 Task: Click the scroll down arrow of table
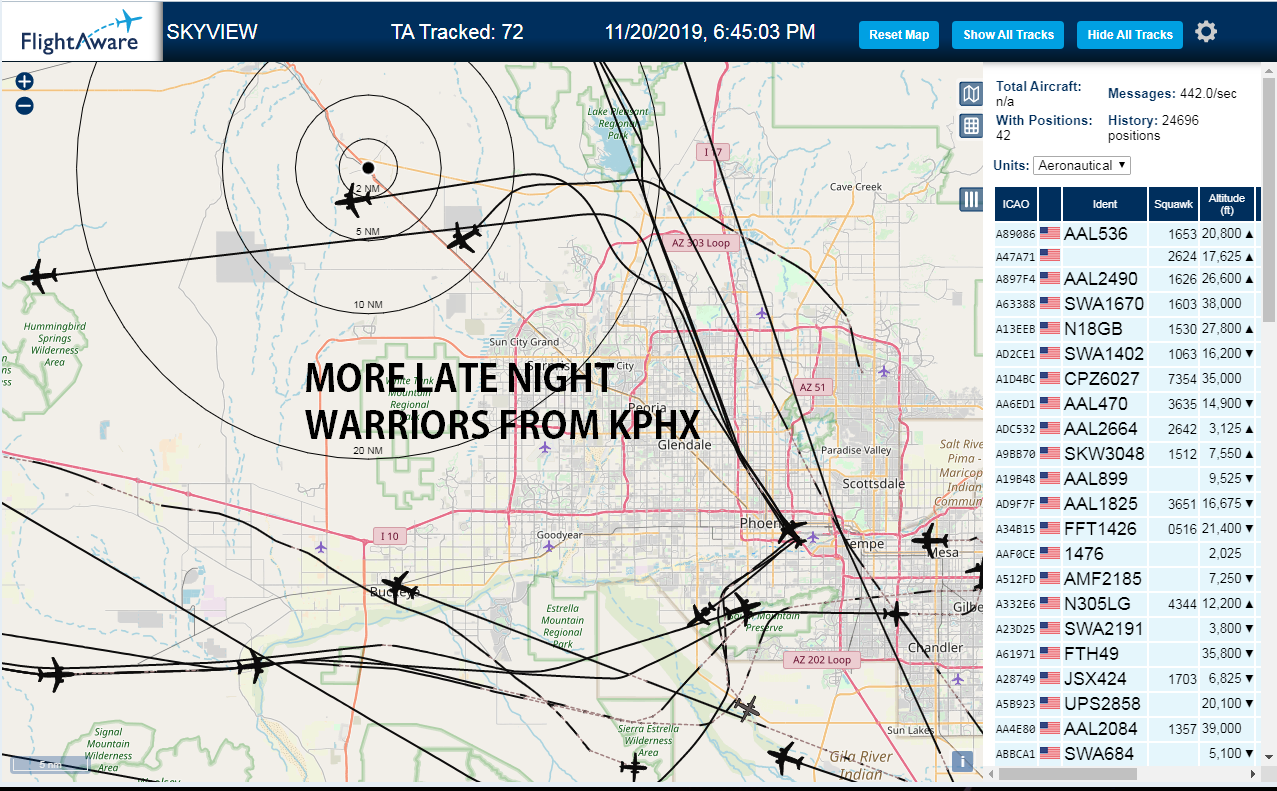coord(1268,757)
